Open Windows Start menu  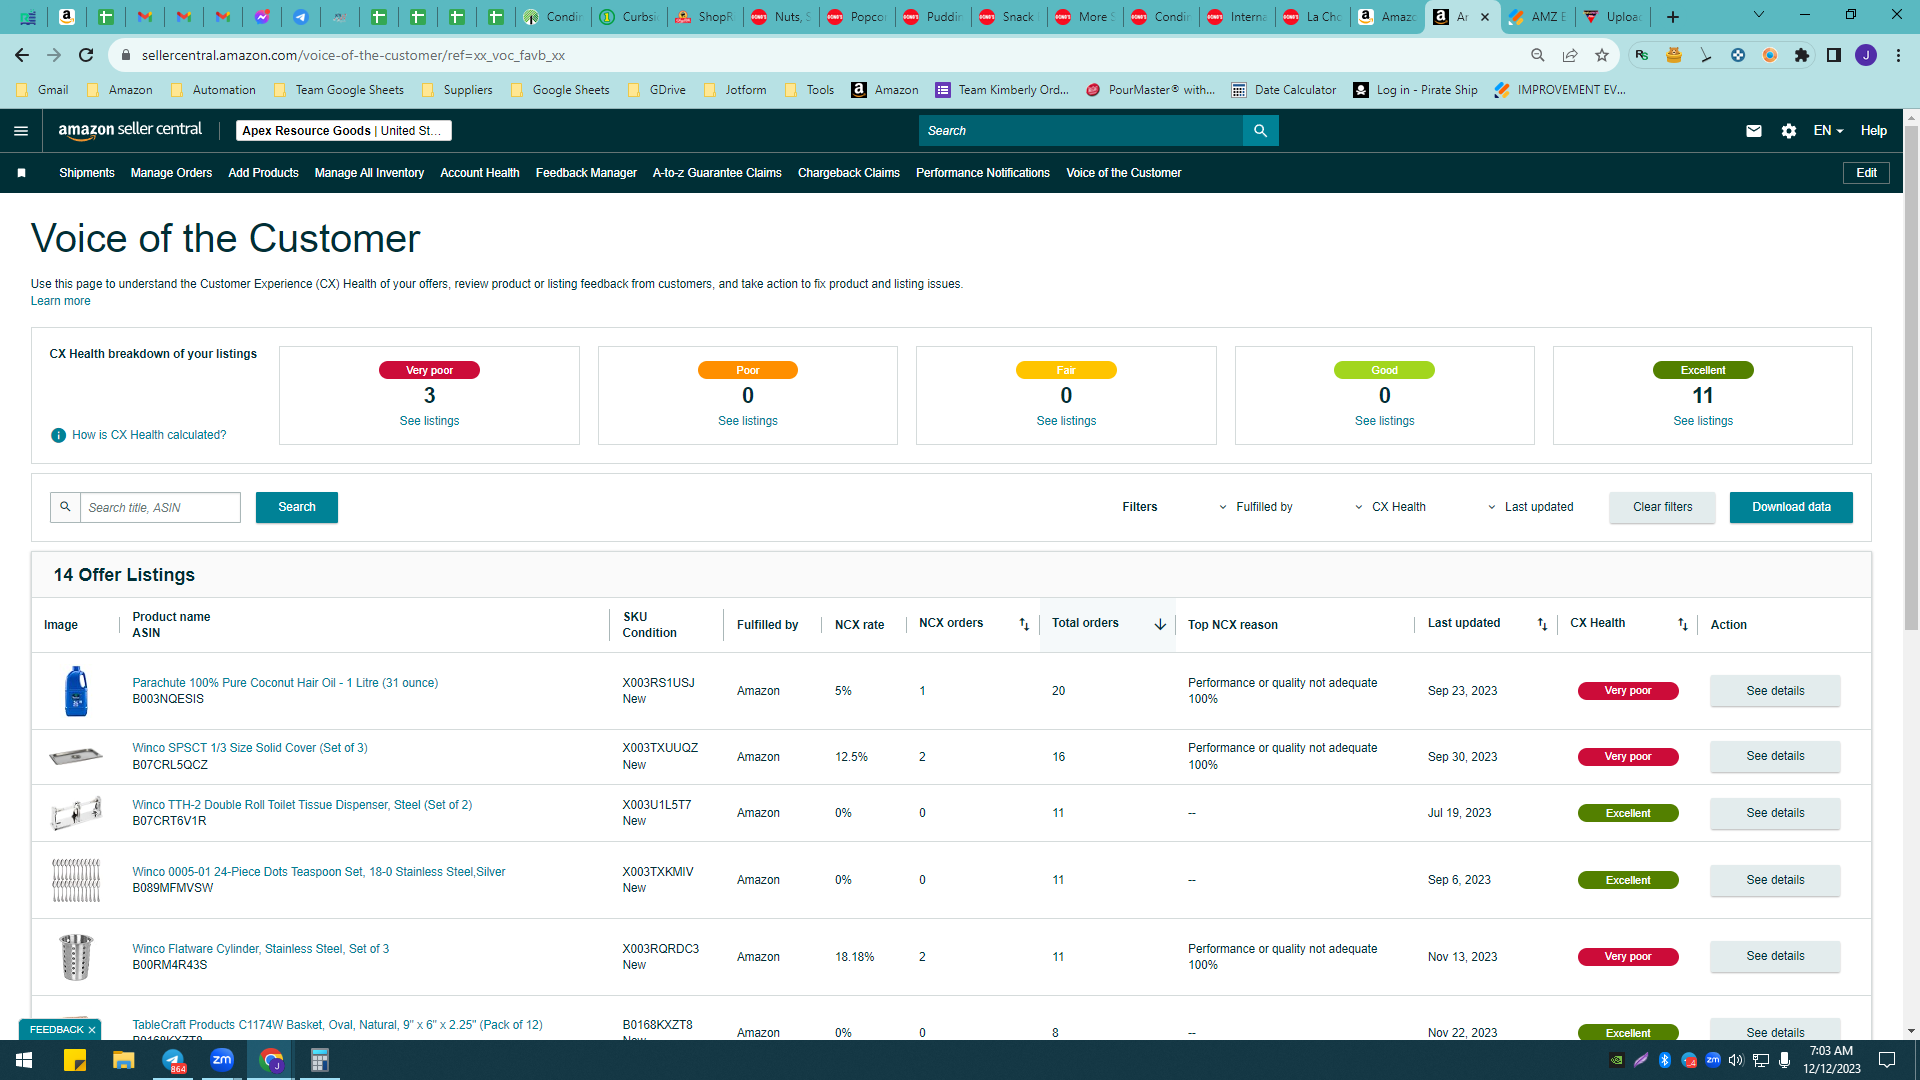click(24, 1060)
